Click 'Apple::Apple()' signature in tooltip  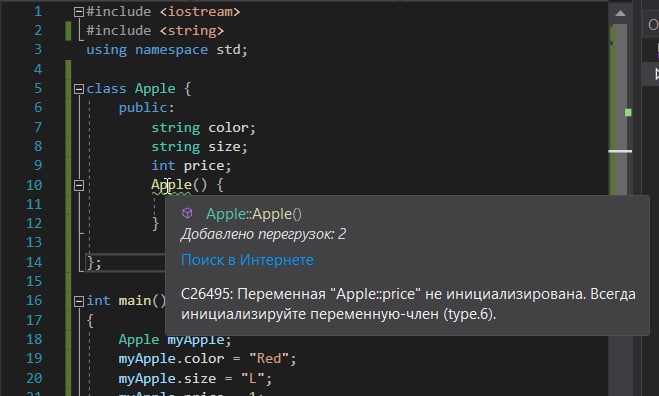tap(254, 214)
